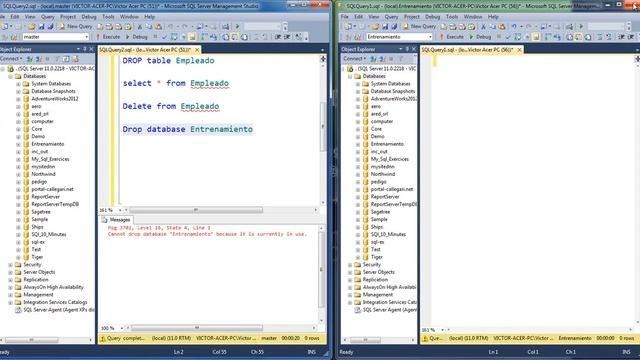
Task: Click 'Drop database Entrenamiento' line in editor
Action: point(188,129)
